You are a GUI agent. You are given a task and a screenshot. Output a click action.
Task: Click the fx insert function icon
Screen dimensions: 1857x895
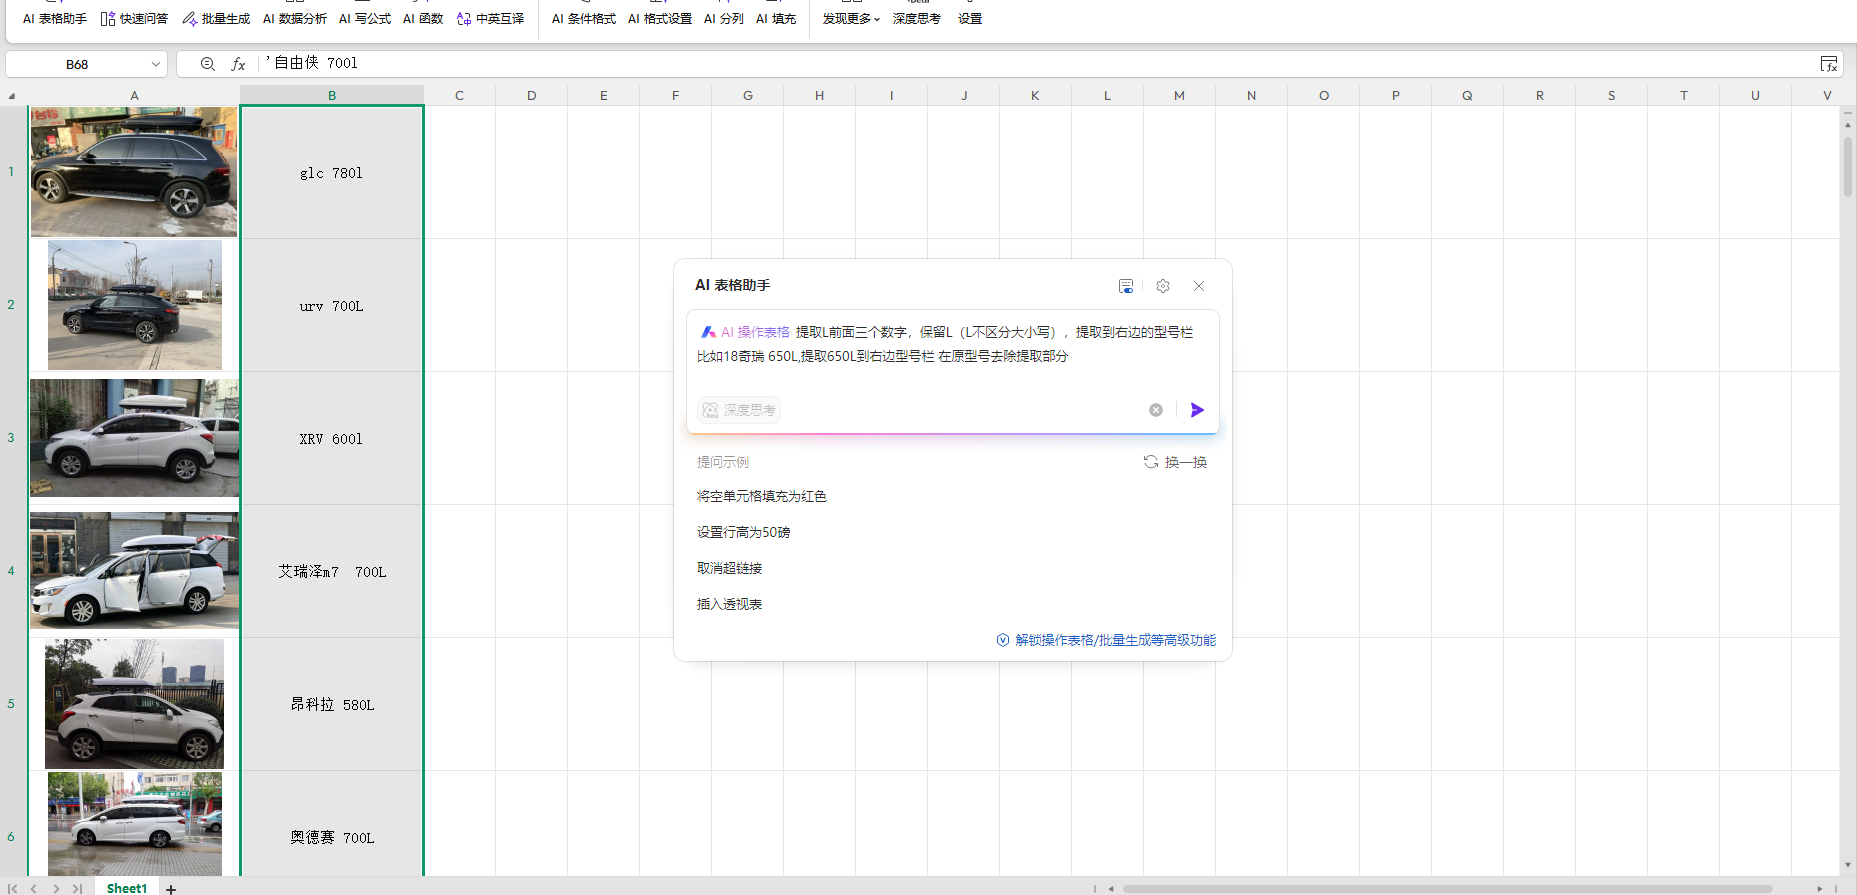click(238, 64)
